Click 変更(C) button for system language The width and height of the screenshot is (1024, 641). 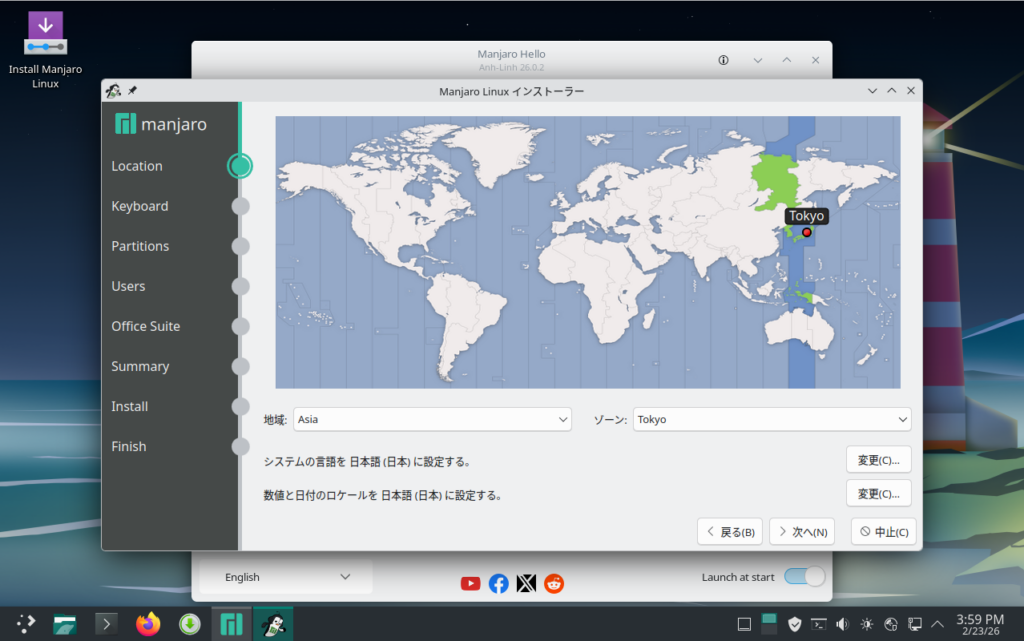pos(878,460)
